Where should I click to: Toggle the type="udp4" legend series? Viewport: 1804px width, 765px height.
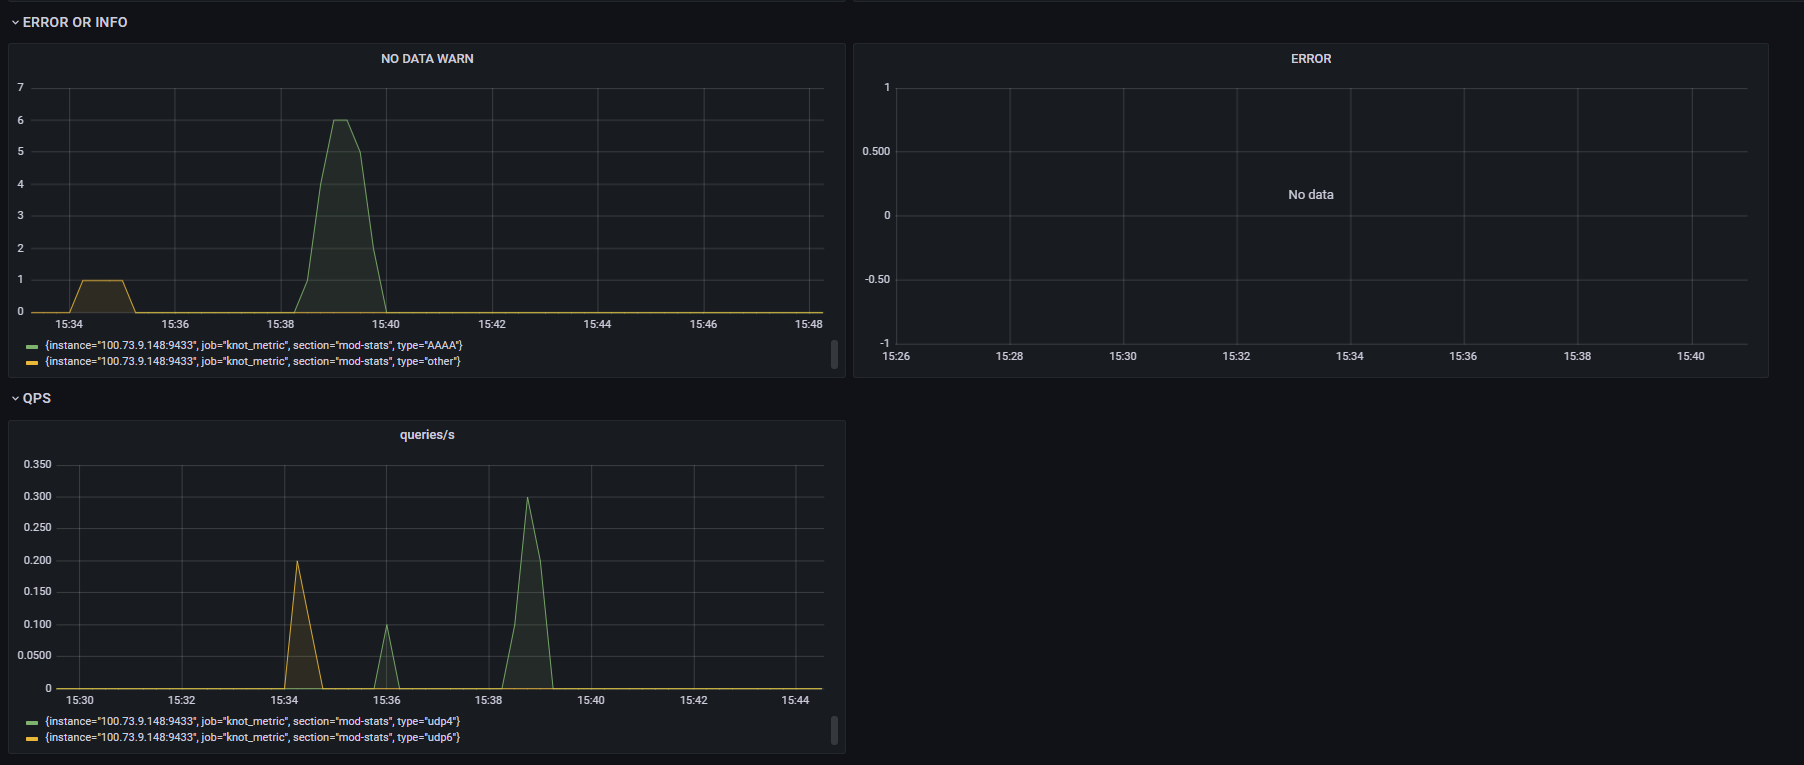click(x=253, y=722)
